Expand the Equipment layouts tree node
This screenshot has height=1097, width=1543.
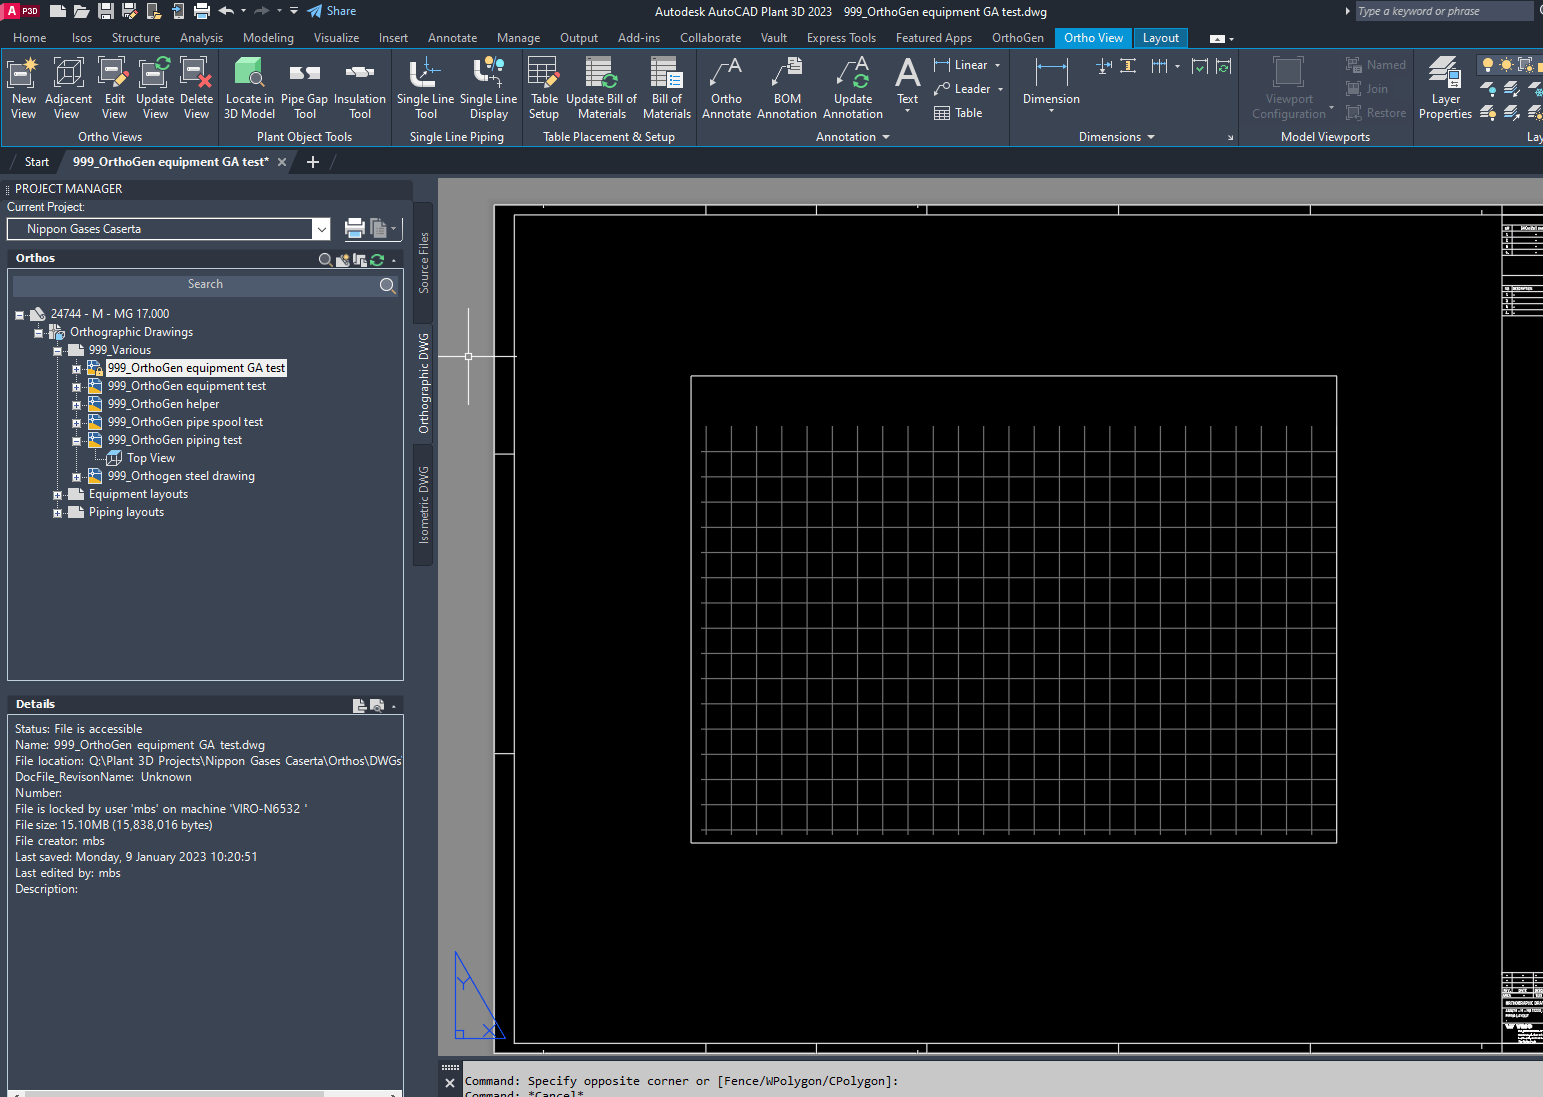point(58,493)
